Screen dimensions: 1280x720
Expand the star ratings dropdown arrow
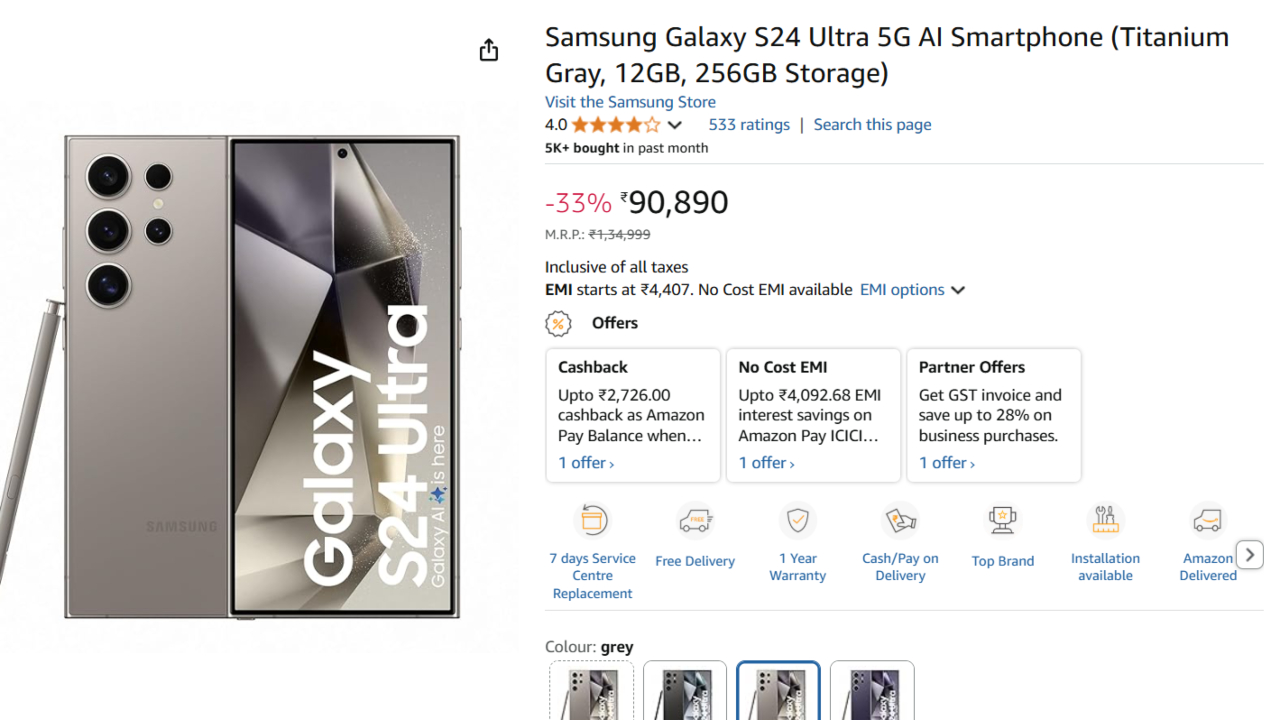coord(675,125)
